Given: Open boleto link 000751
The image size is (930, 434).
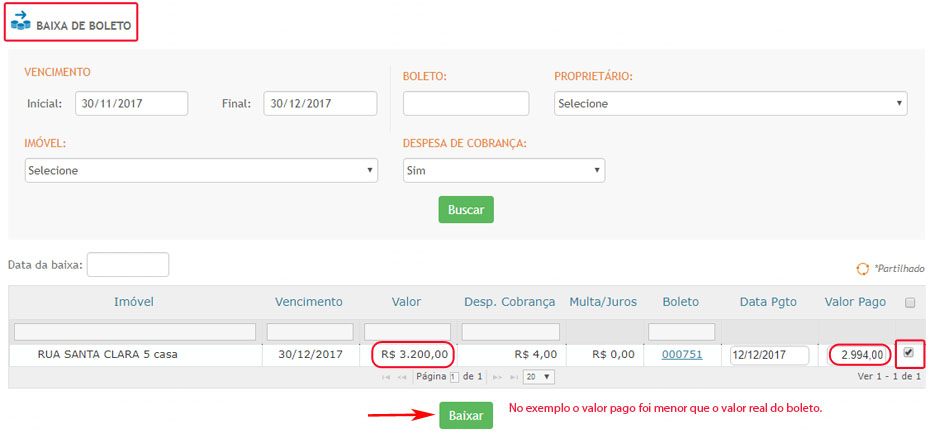Looking at the screenshot, I should 681,354.
